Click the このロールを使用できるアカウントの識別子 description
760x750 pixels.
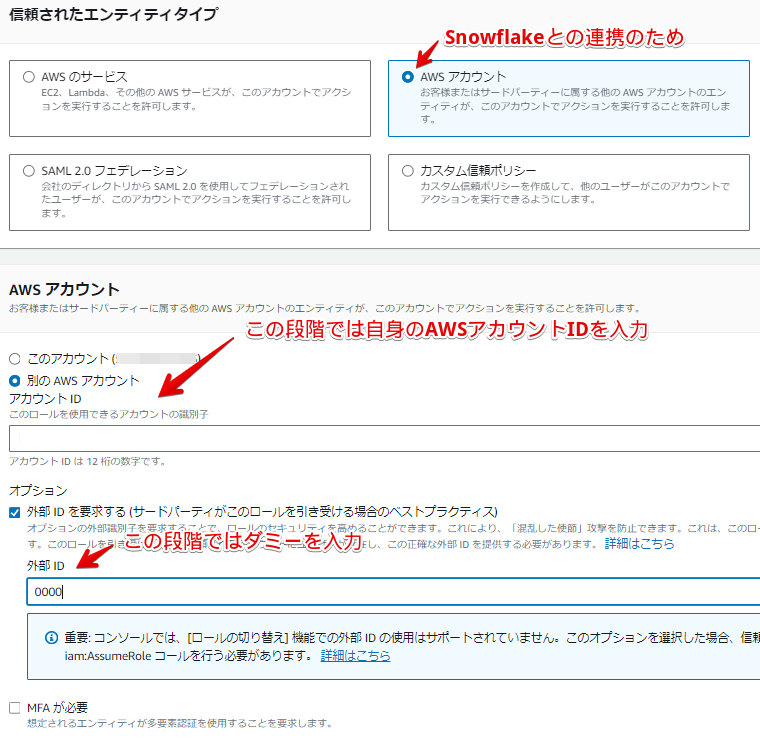click(109, 415)
